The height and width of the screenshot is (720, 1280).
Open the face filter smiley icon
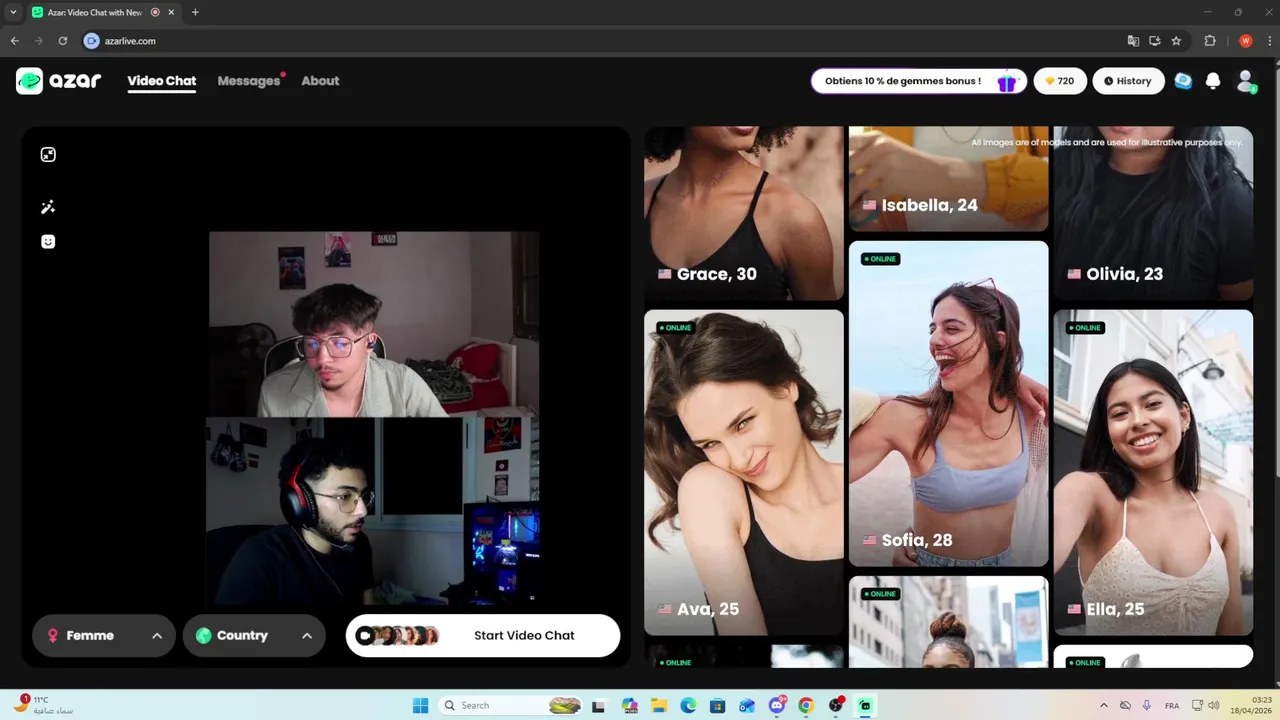(x=48, y=241)
